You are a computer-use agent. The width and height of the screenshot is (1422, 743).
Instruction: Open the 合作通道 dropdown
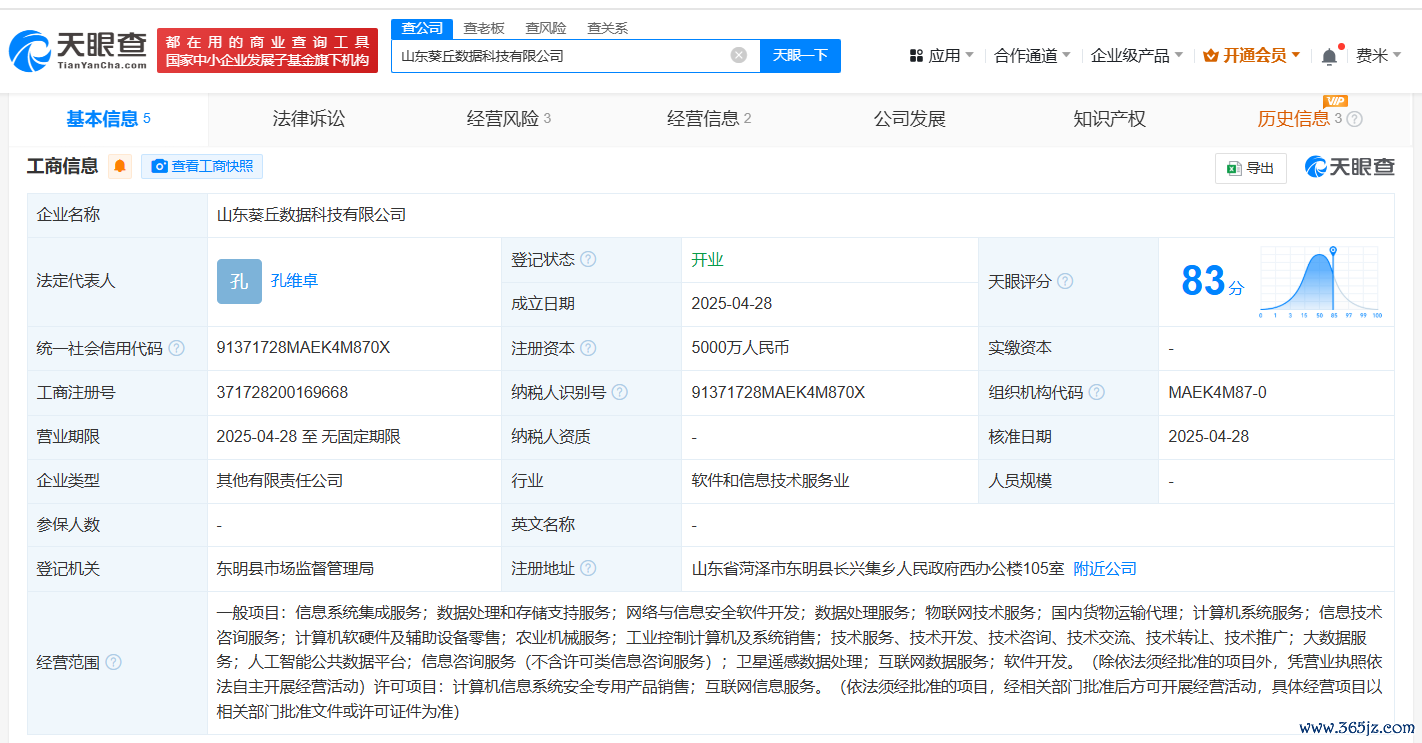tap(1032, 56)
